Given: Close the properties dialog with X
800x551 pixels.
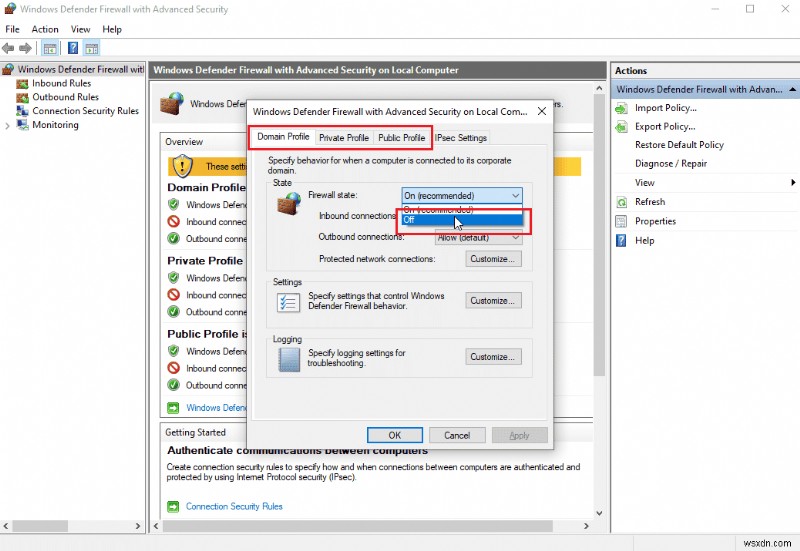Looking at the screenshot, I should 542,111.
